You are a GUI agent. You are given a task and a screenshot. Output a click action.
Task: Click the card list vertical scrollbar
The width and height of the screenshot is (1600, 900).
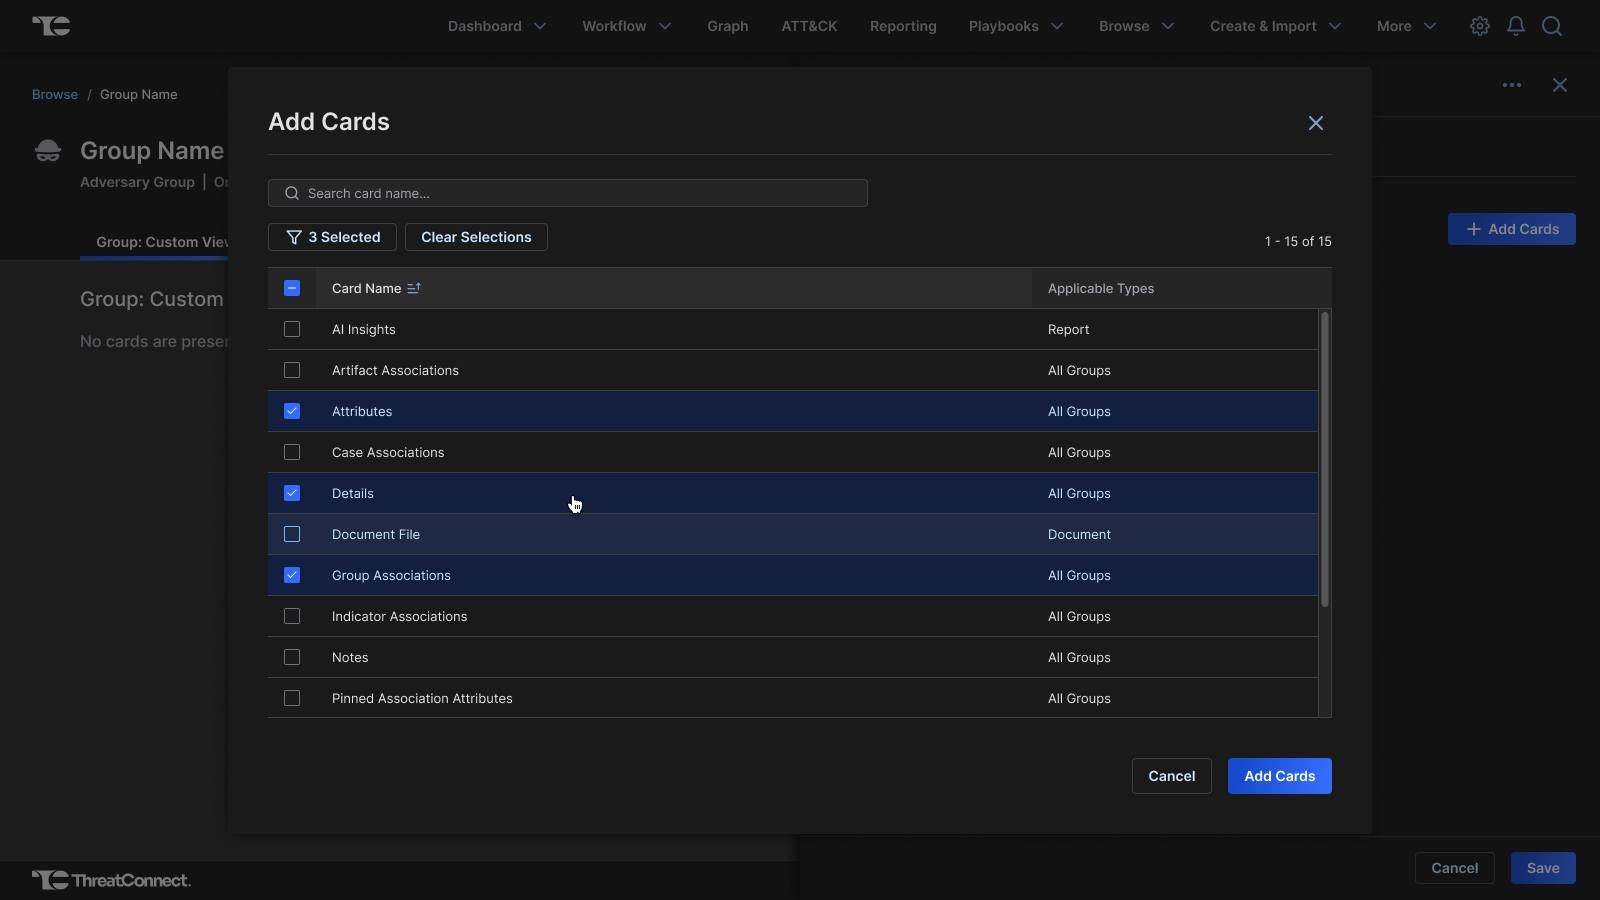point(1325,460)
